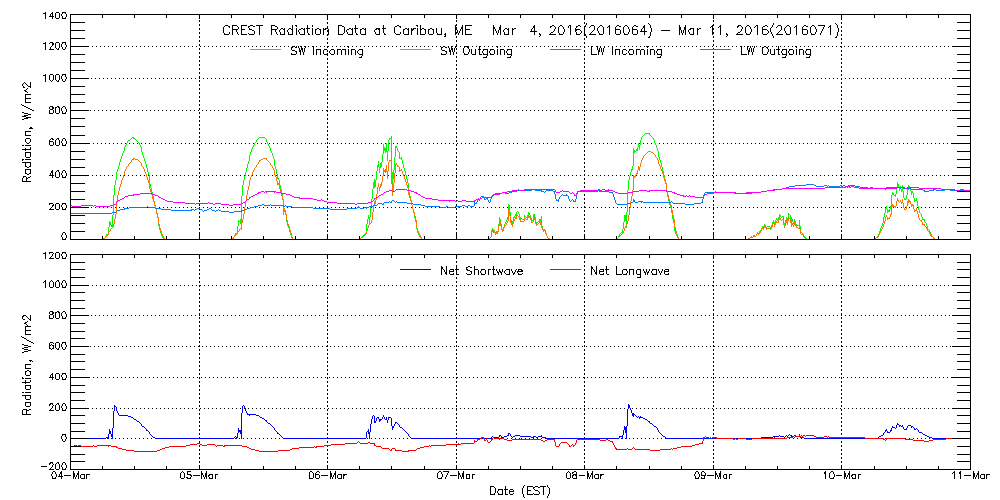Select the LW Outgoing legend entry
The width and height of the screenshot is (1000, 500).
click(x=775, y=52)
